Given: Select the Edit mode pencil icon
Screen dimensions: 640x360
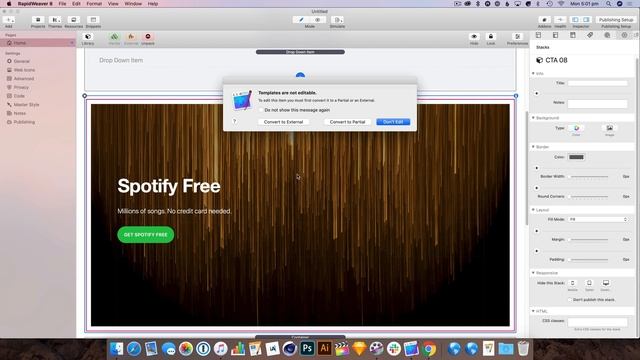Looking at the screenshot, I should point(301,20).
